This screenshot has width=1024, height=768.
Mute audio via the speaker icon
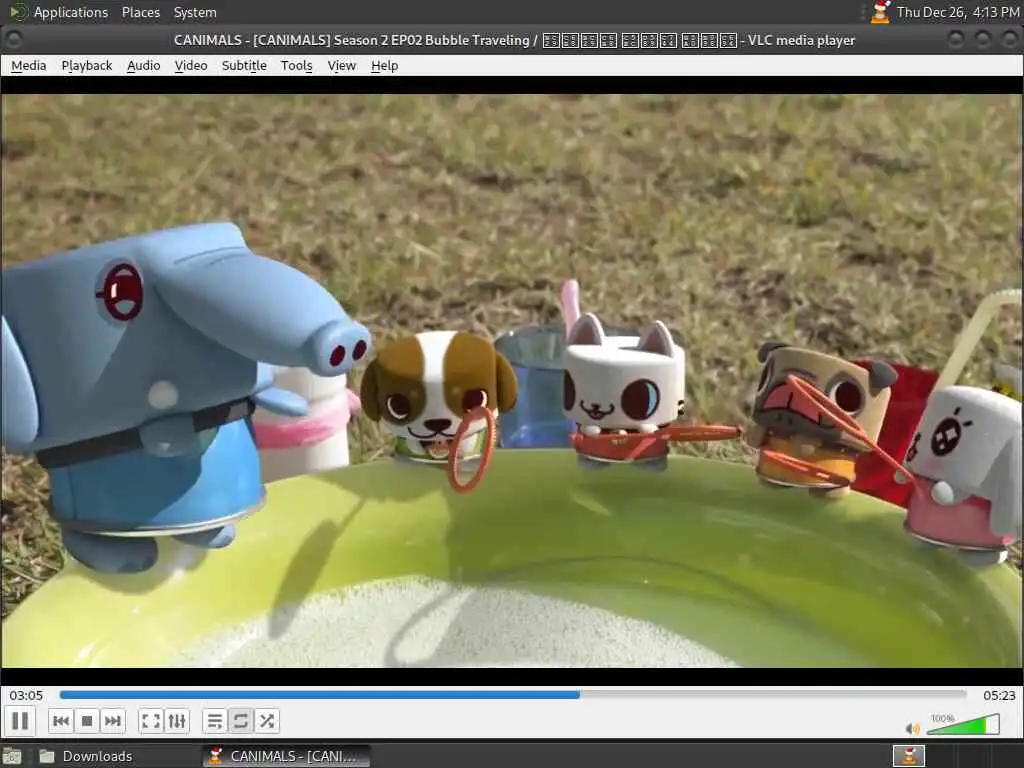[912, 728]
